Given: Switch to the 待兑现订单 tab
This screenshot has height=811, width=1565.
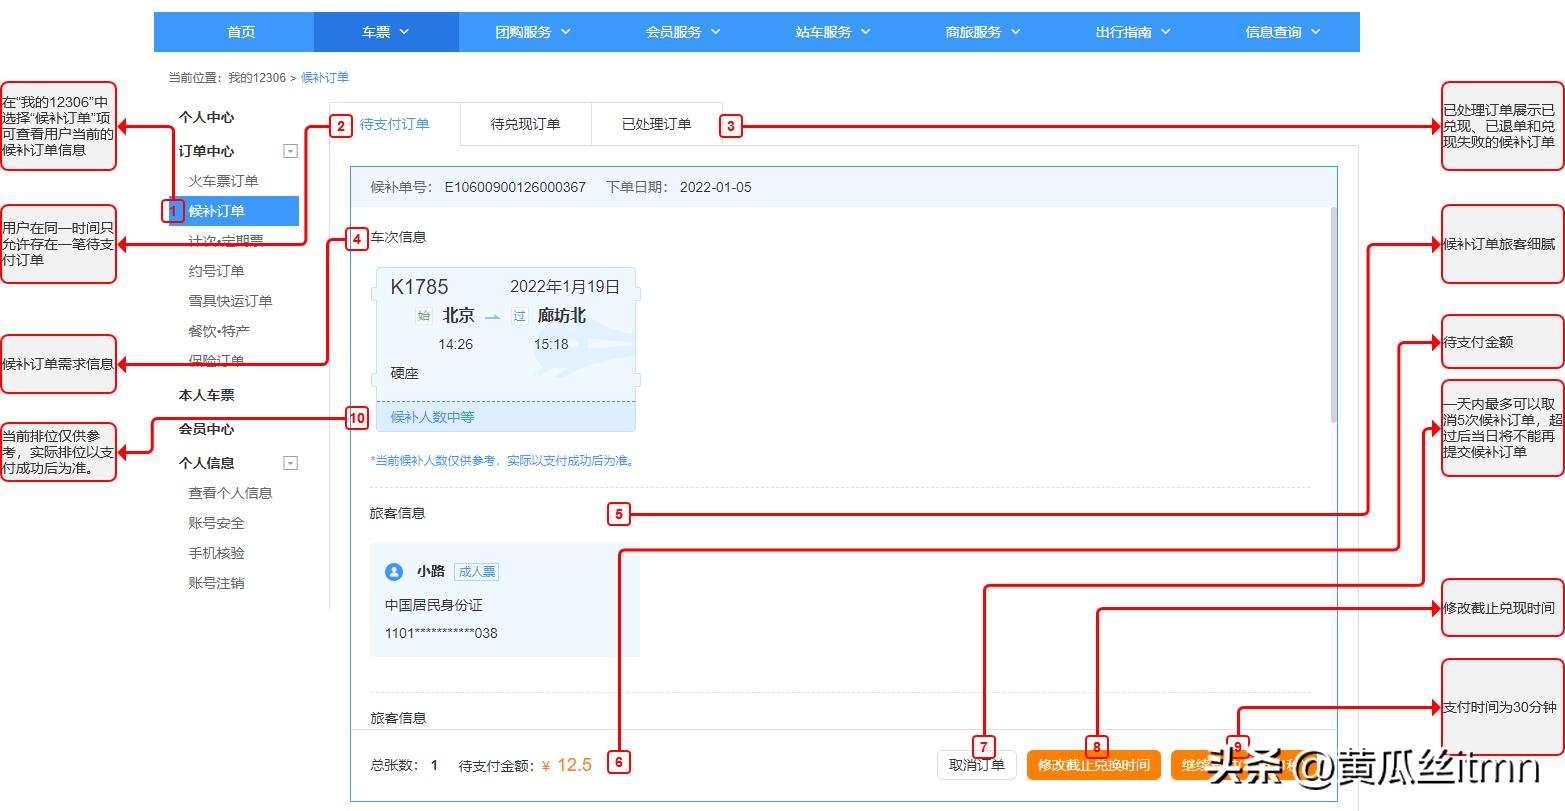Looking at the screenshot, I should [x=525, y=125].
